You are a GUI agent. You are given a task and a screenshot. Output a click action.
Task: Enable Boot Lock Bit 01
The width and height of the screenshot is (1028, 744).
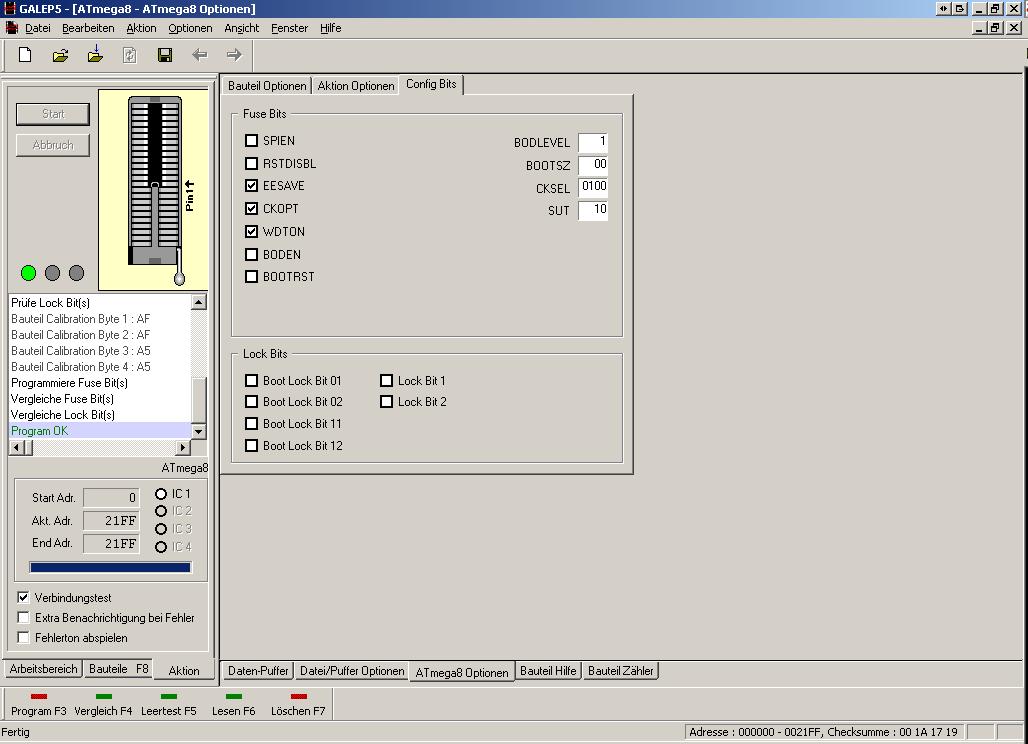point(251,380)
